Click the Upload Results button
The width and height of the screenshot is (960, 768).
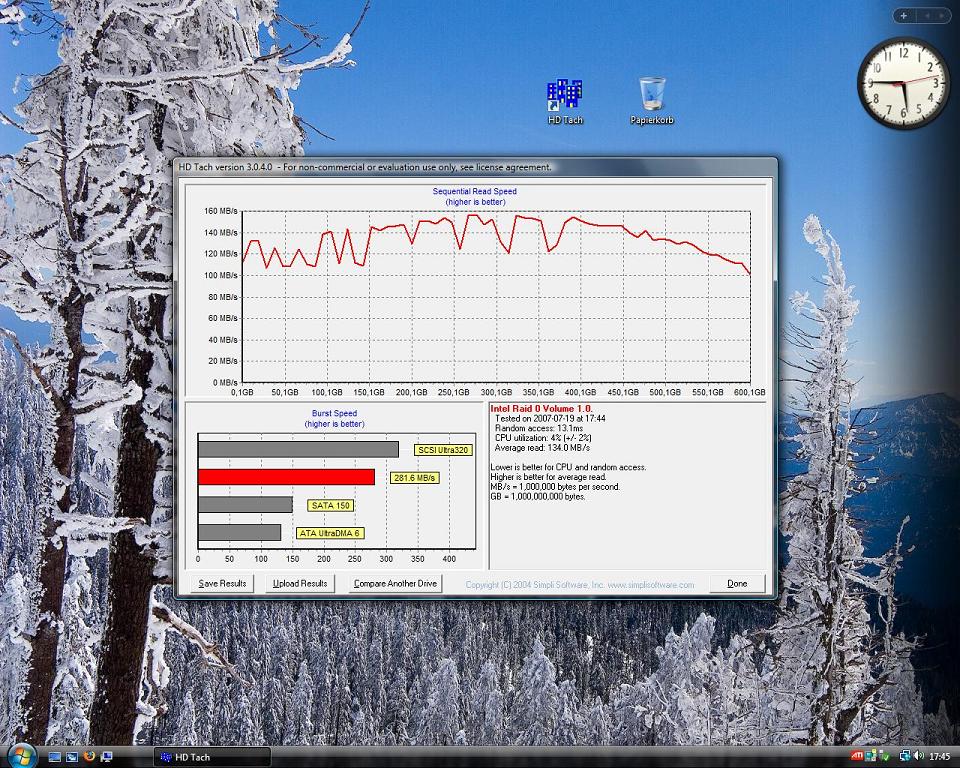[300, 584]
